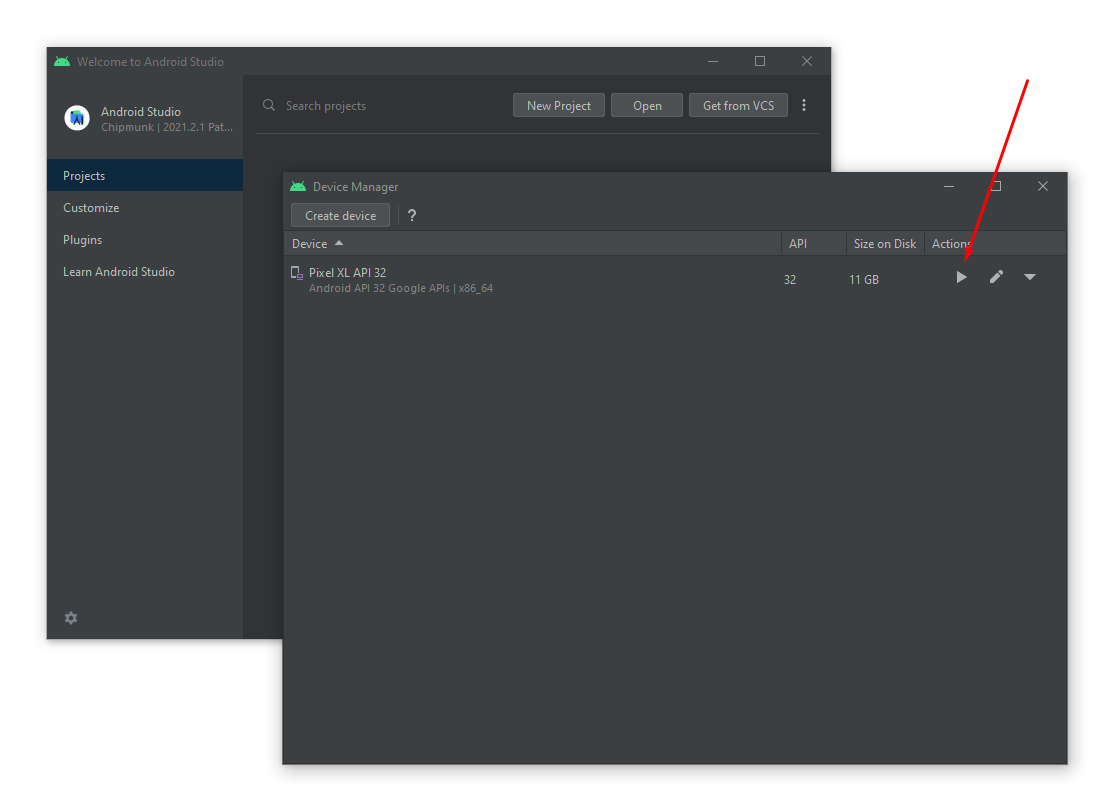This screenshot has height=796, width=1114.
Task: Focus the Search projects field
Action: pyautogui.click(x=384, y=106)
